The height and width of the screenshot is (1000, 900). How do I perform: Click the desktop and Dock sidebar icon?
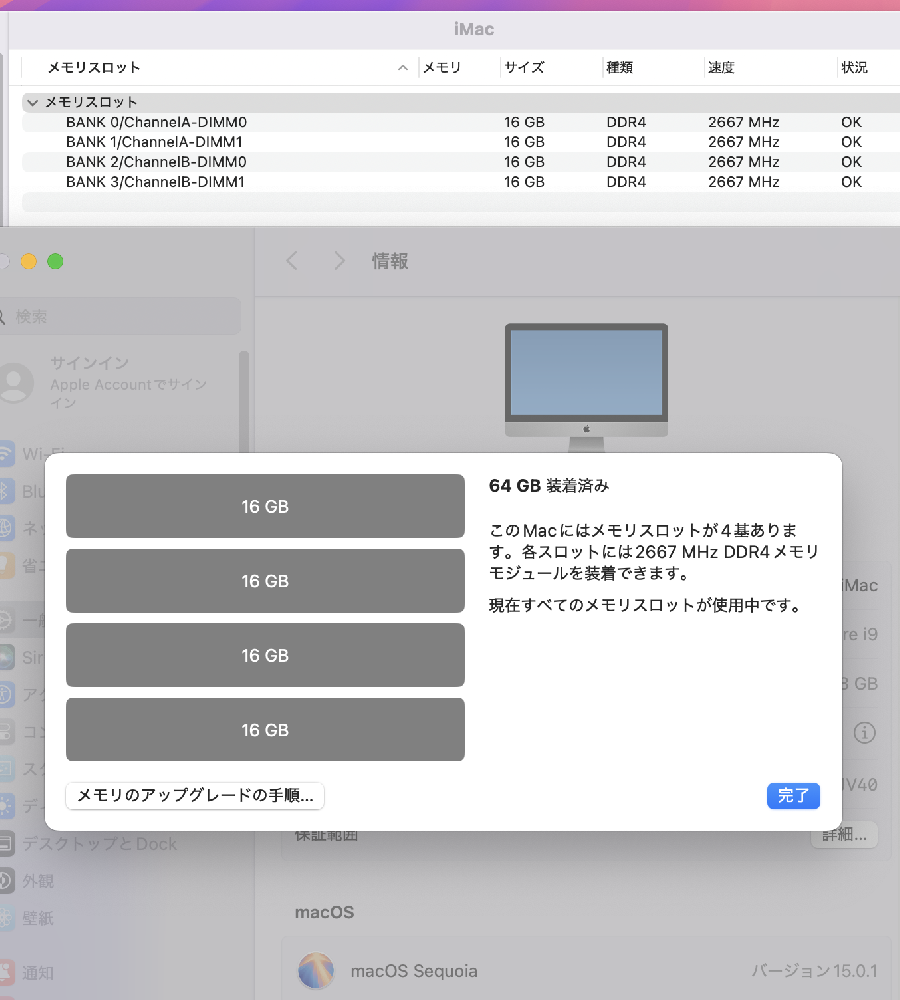6,843
